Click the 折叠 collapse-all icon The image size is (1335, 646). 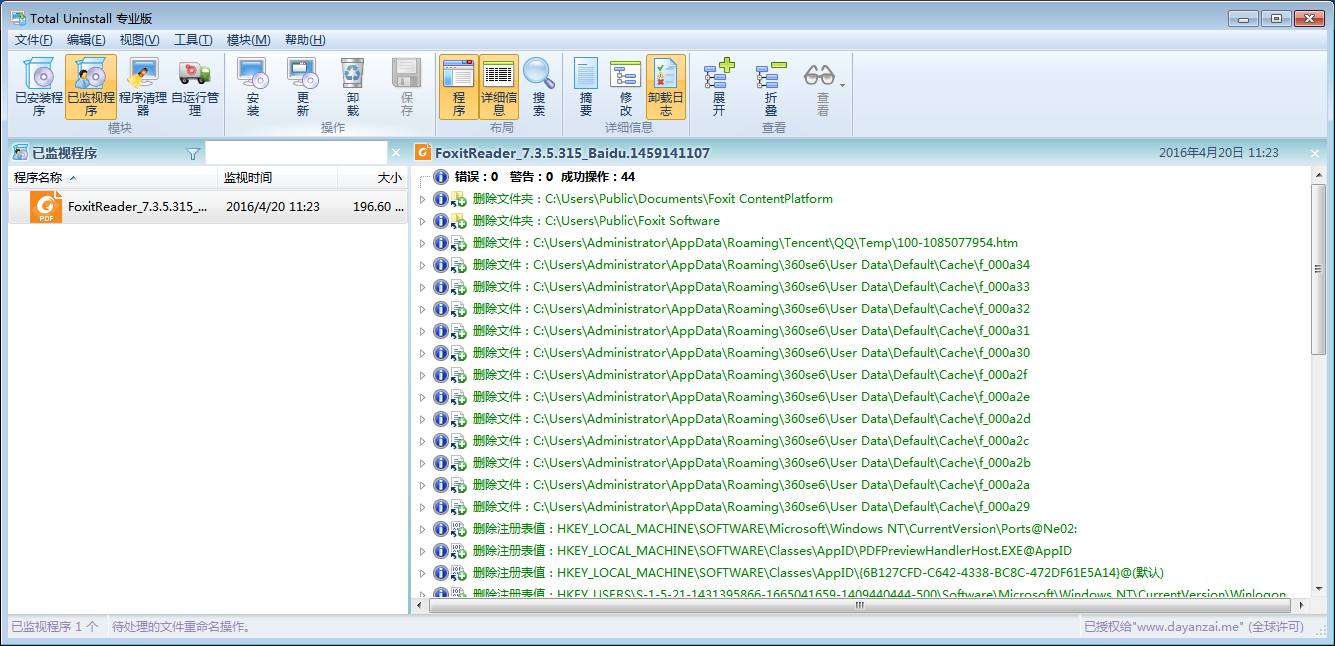click(770, 87)
